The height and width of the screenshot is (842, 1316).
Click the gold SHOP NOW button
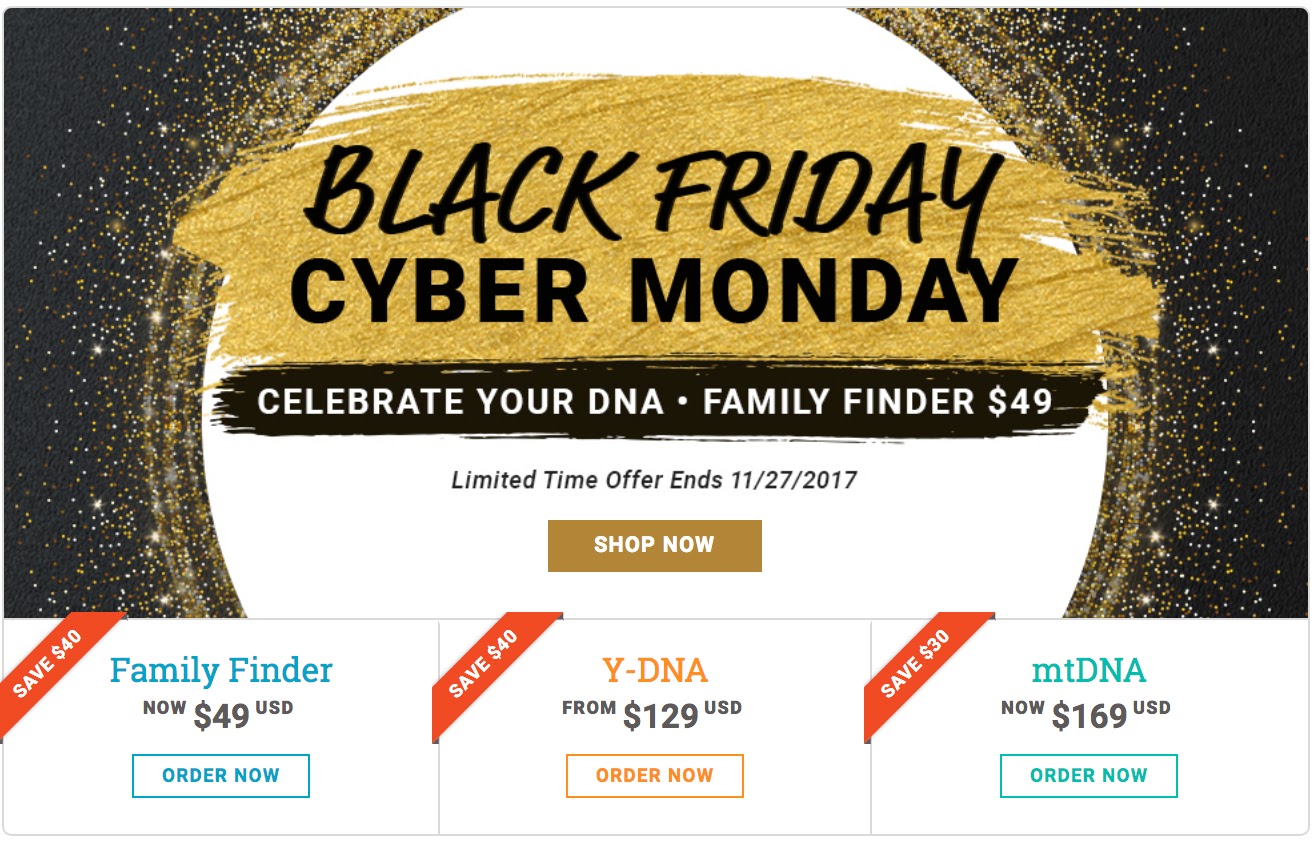tap(654, 545)
